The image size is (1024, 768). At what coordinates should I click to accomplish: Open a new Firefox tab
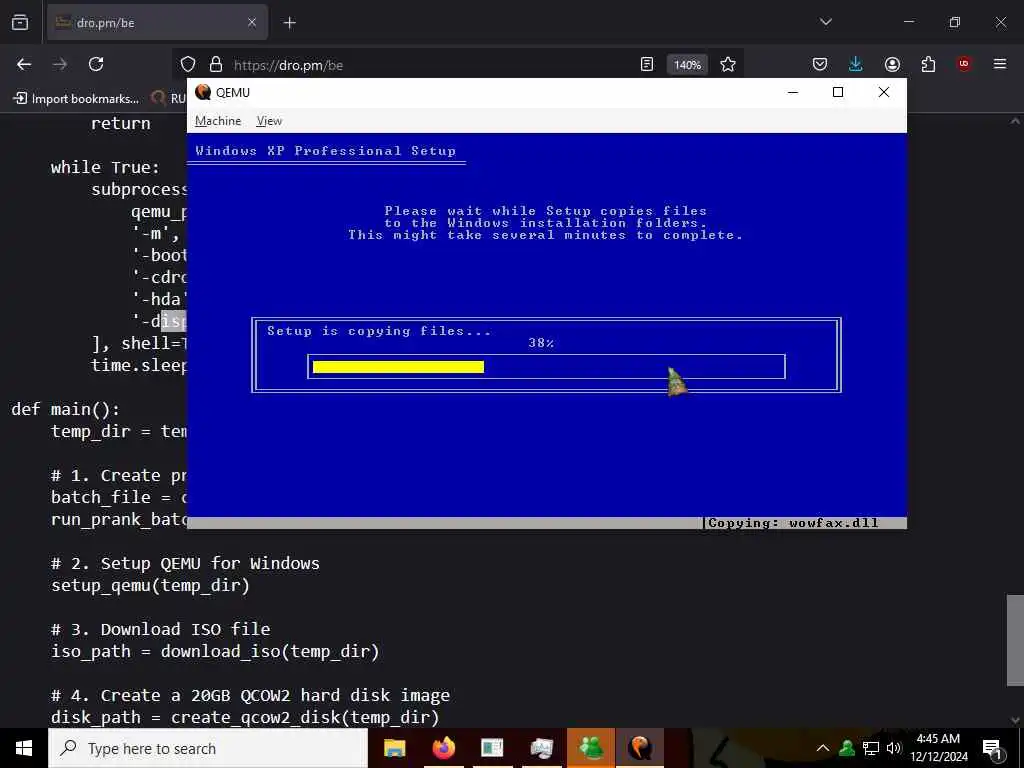coord(289,23)
